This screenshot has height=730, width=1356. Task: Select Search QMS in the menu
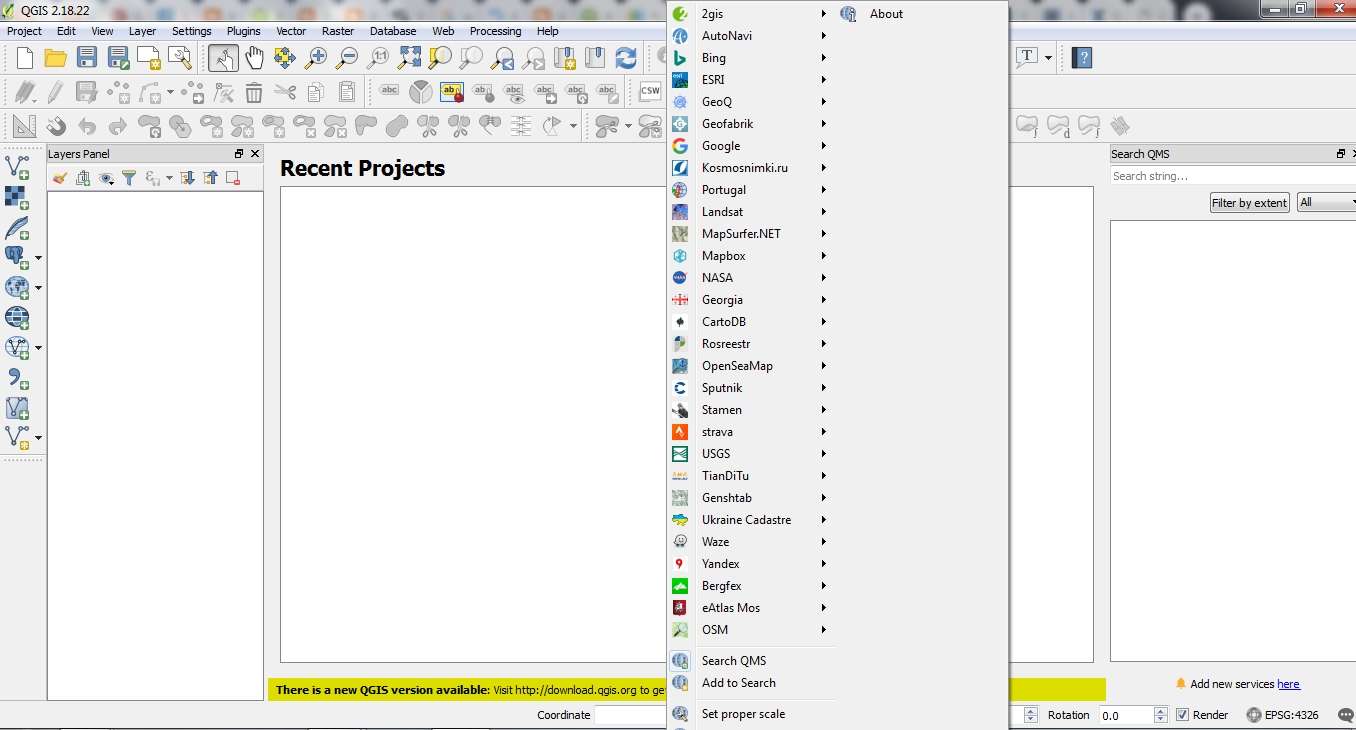pyautogui.click(x=733, y=660)
